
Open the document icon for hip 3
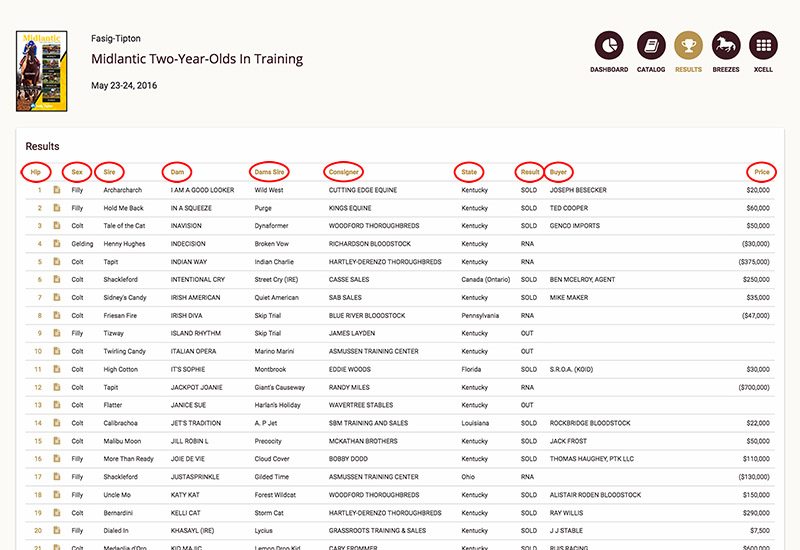pos(57,226)
